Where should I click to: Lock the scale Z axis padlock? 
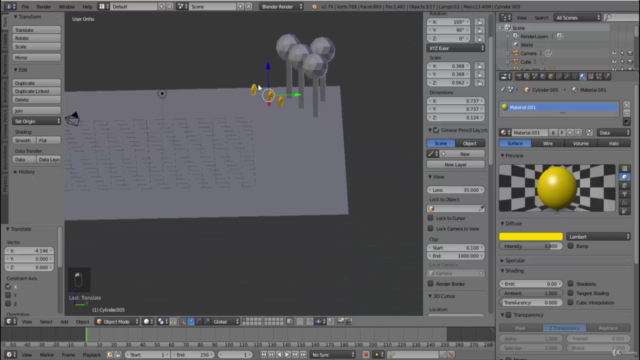480,83
